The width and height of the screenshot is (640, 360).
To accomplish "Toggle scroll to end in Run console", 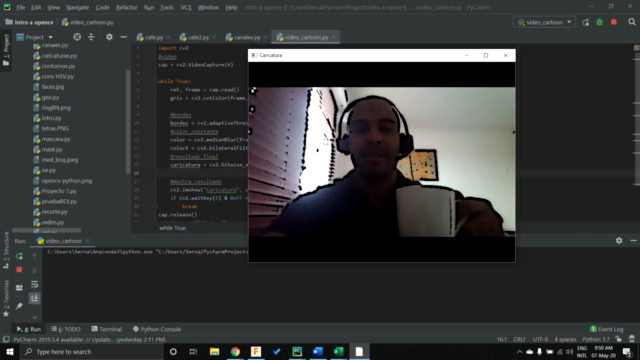I will (x=34, y=298).
